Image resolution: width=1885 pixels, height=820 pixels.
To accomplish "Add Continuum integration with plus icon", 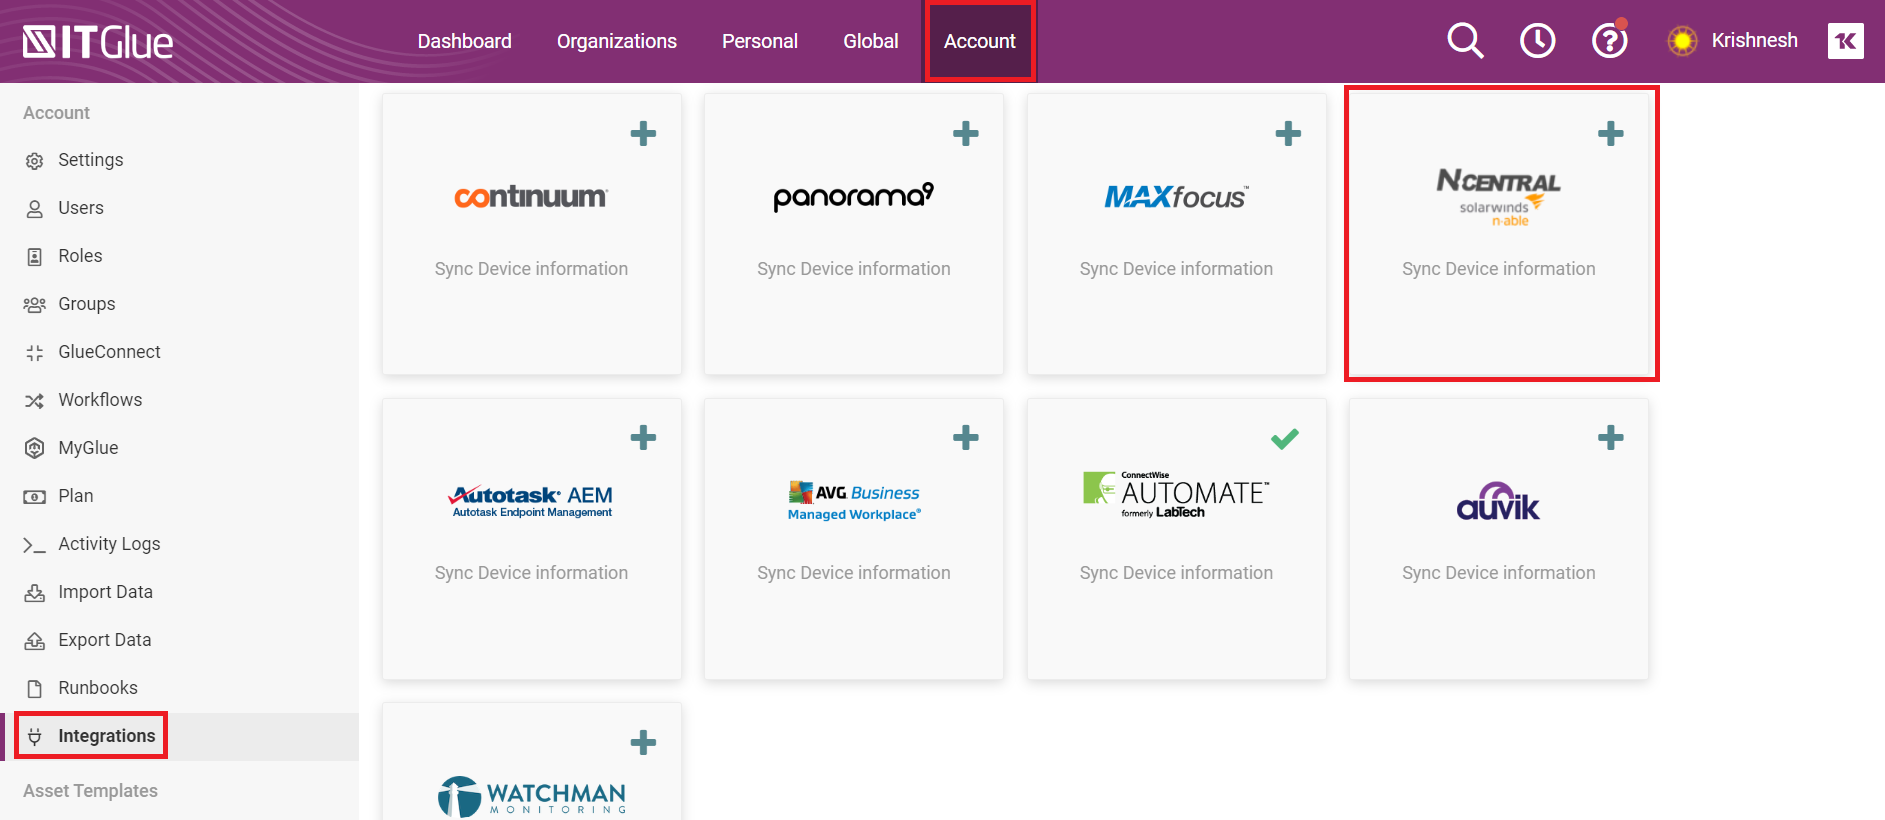I will (643, 133).
